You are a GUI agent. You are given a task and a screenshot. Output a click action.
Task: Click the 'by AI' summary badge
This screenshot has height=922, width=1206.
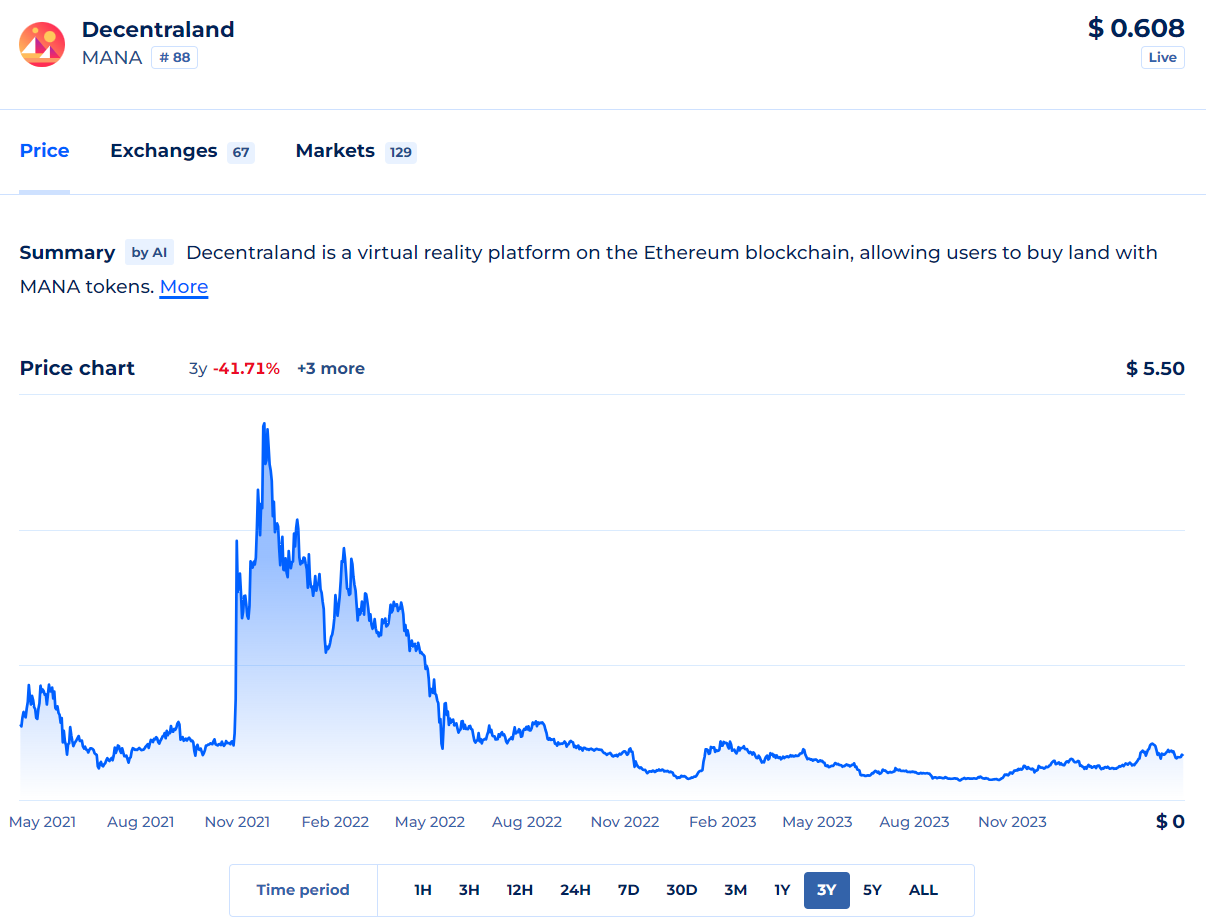[149, 252]
